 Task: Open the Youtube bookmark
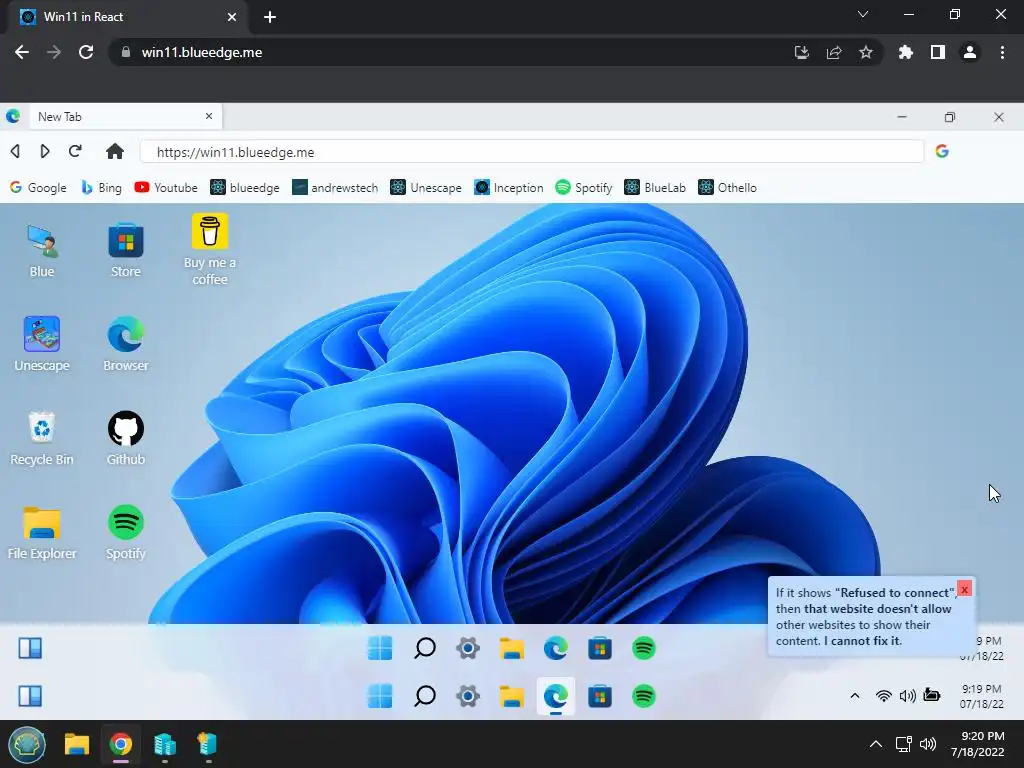(x=166, y=188)
